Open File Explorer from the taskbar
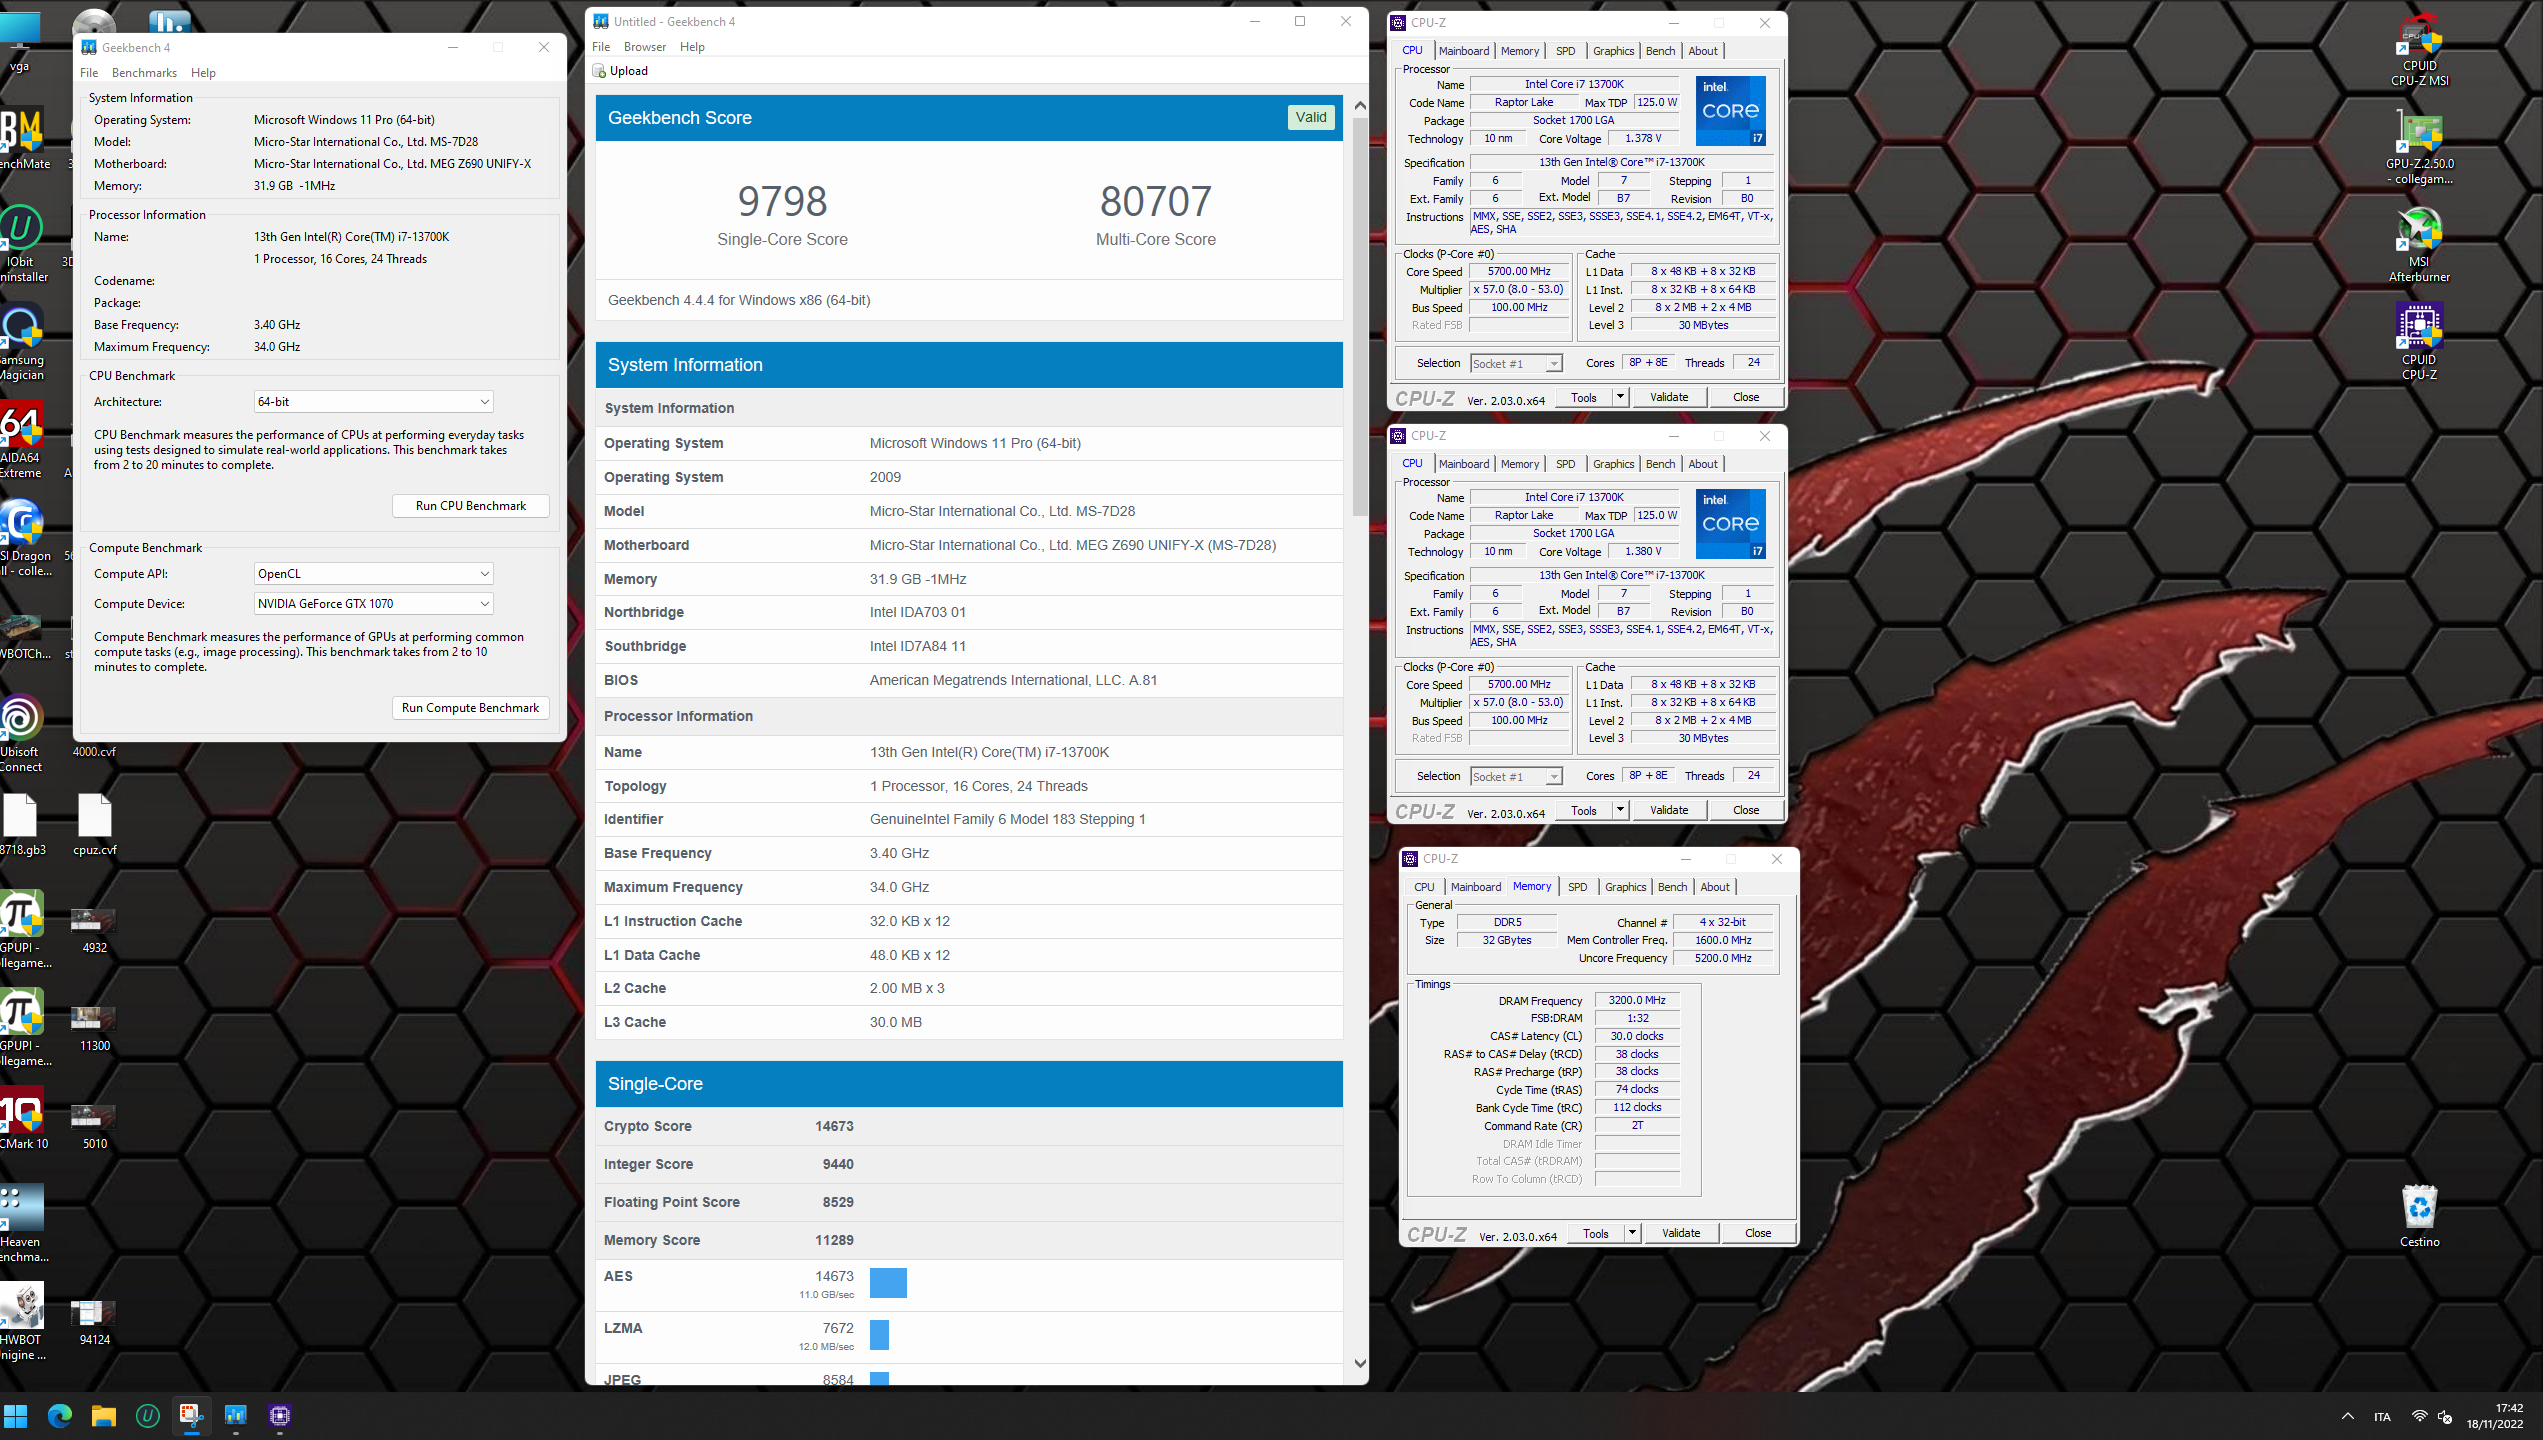Screen dimensions: 2543x1440 pos(104,1416)
